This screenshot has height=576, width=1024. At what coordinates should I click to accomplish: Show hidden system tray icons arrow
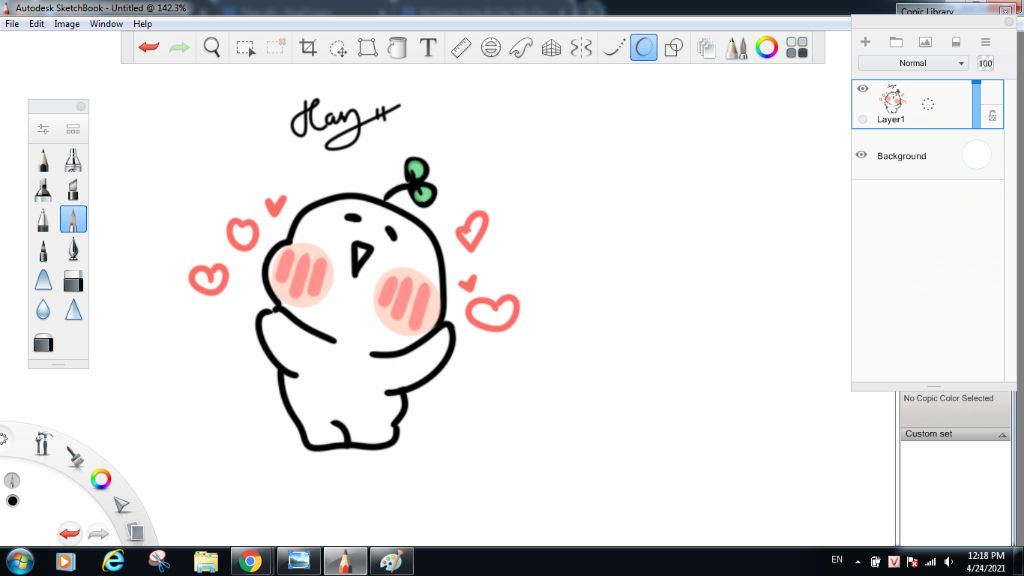[857, 562]
